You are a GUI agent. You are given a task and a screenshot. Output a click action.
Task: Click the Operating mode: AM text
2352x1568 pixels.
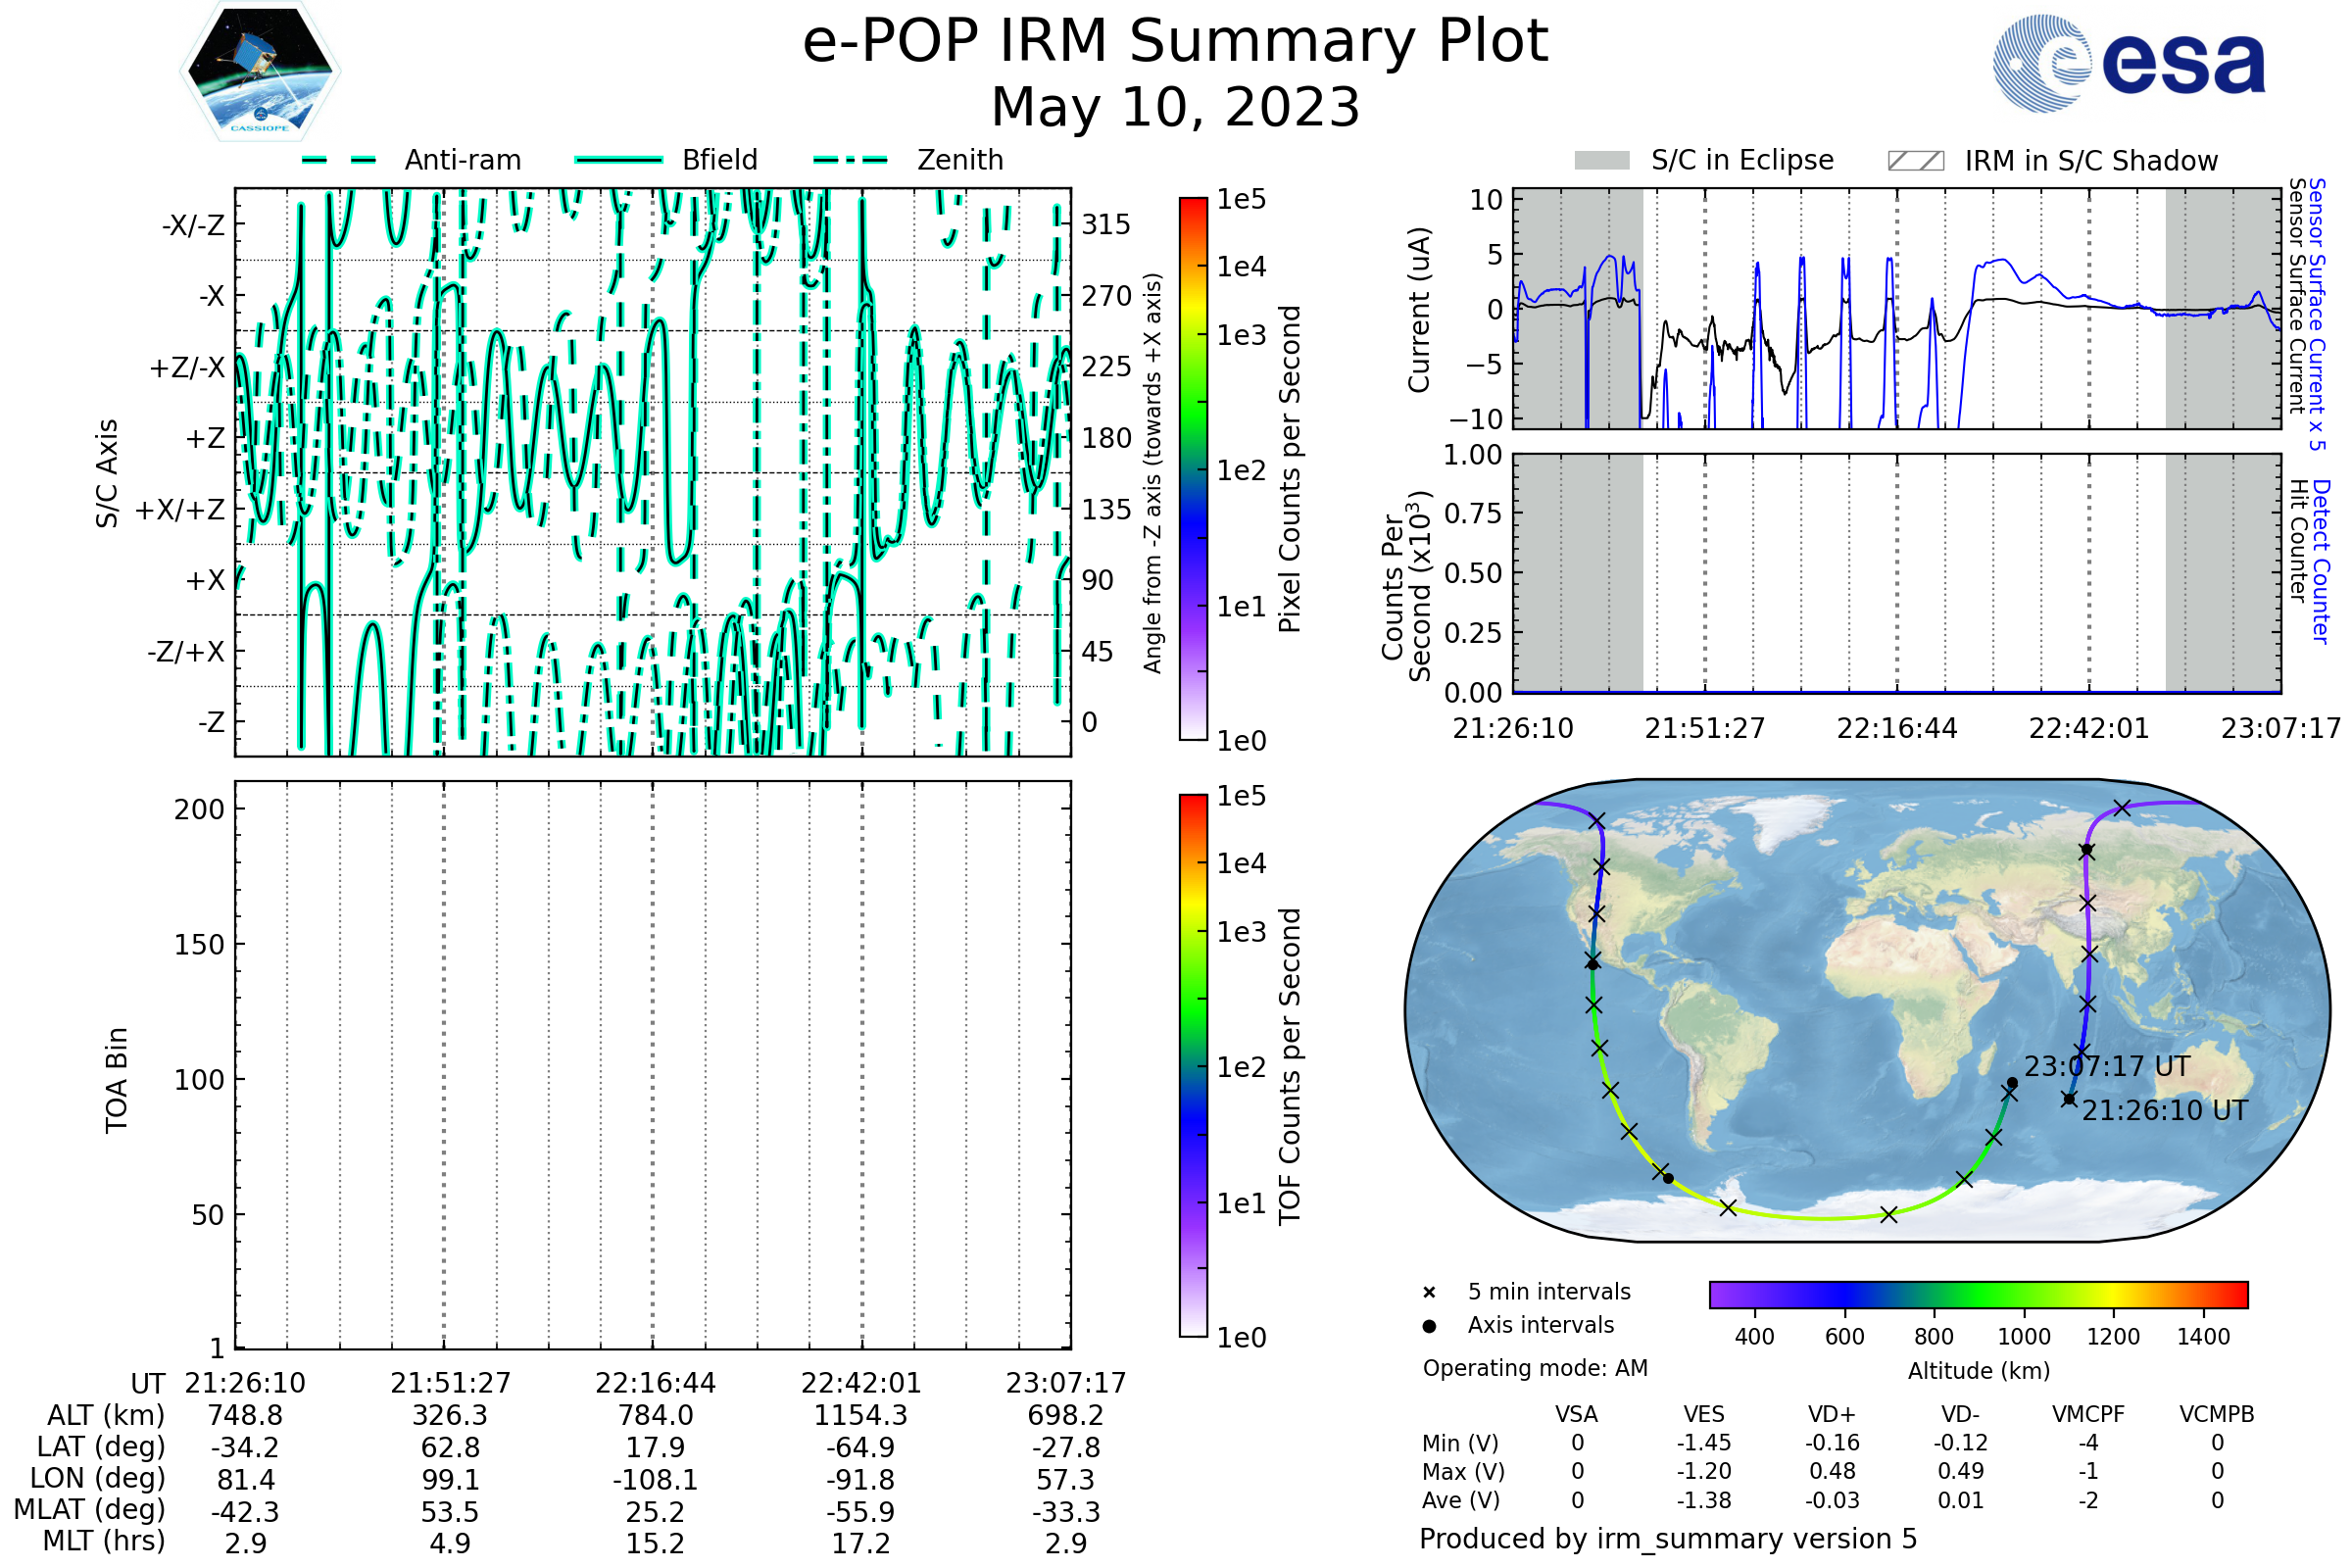(1535, 1368)
